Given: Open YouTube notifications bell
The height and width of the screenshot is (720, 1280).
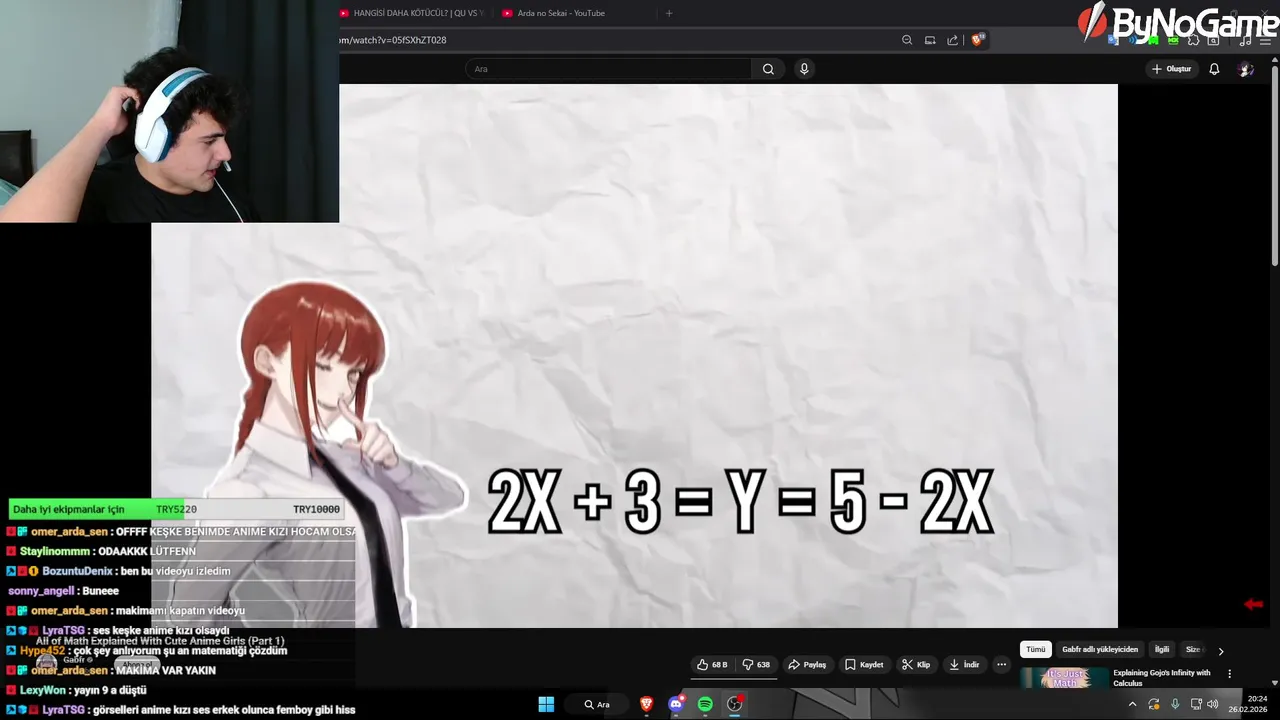Looking at the screenshot, I should pyautogui.click(x=1214, y=69).
